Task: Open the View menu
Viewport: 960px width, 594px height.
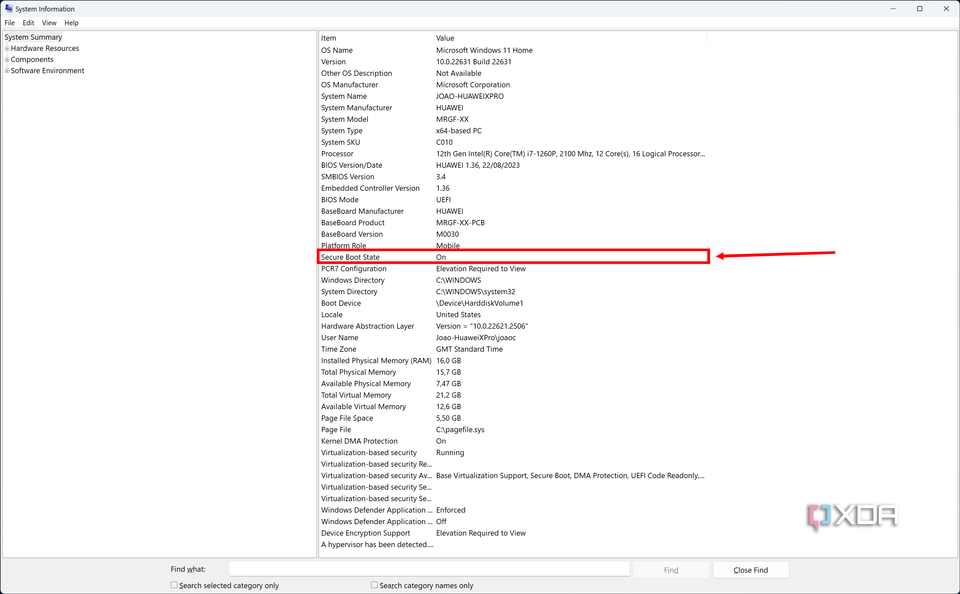Action: (x=49, y=23)
